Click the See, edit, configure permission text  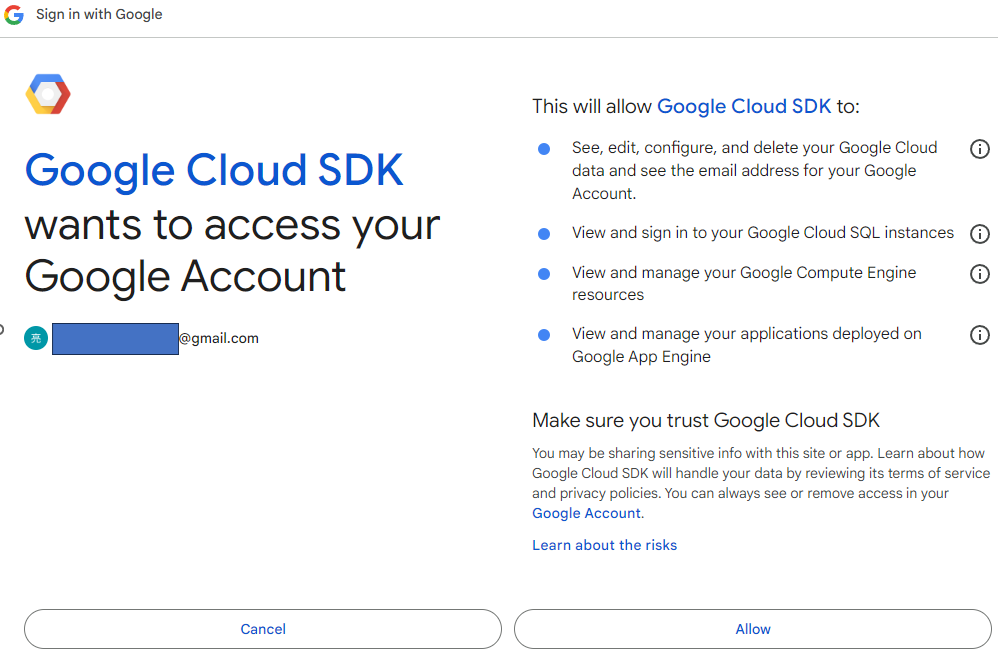pyautogui.click(x=754, y=170)
